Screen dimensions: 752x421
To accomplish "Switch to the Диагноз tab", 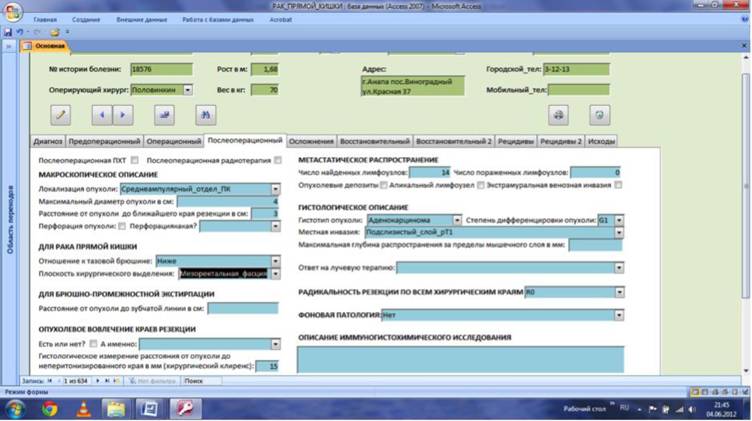I will 48,141.
